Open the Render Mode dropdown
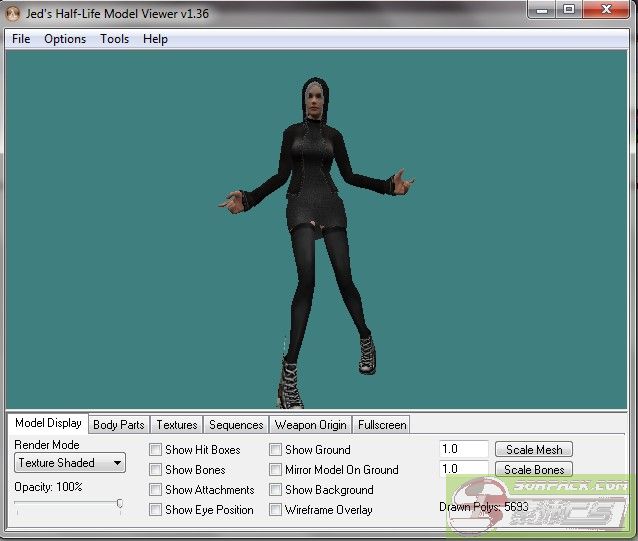This screenshot has width=638, height=541. (x=70, y=463)
